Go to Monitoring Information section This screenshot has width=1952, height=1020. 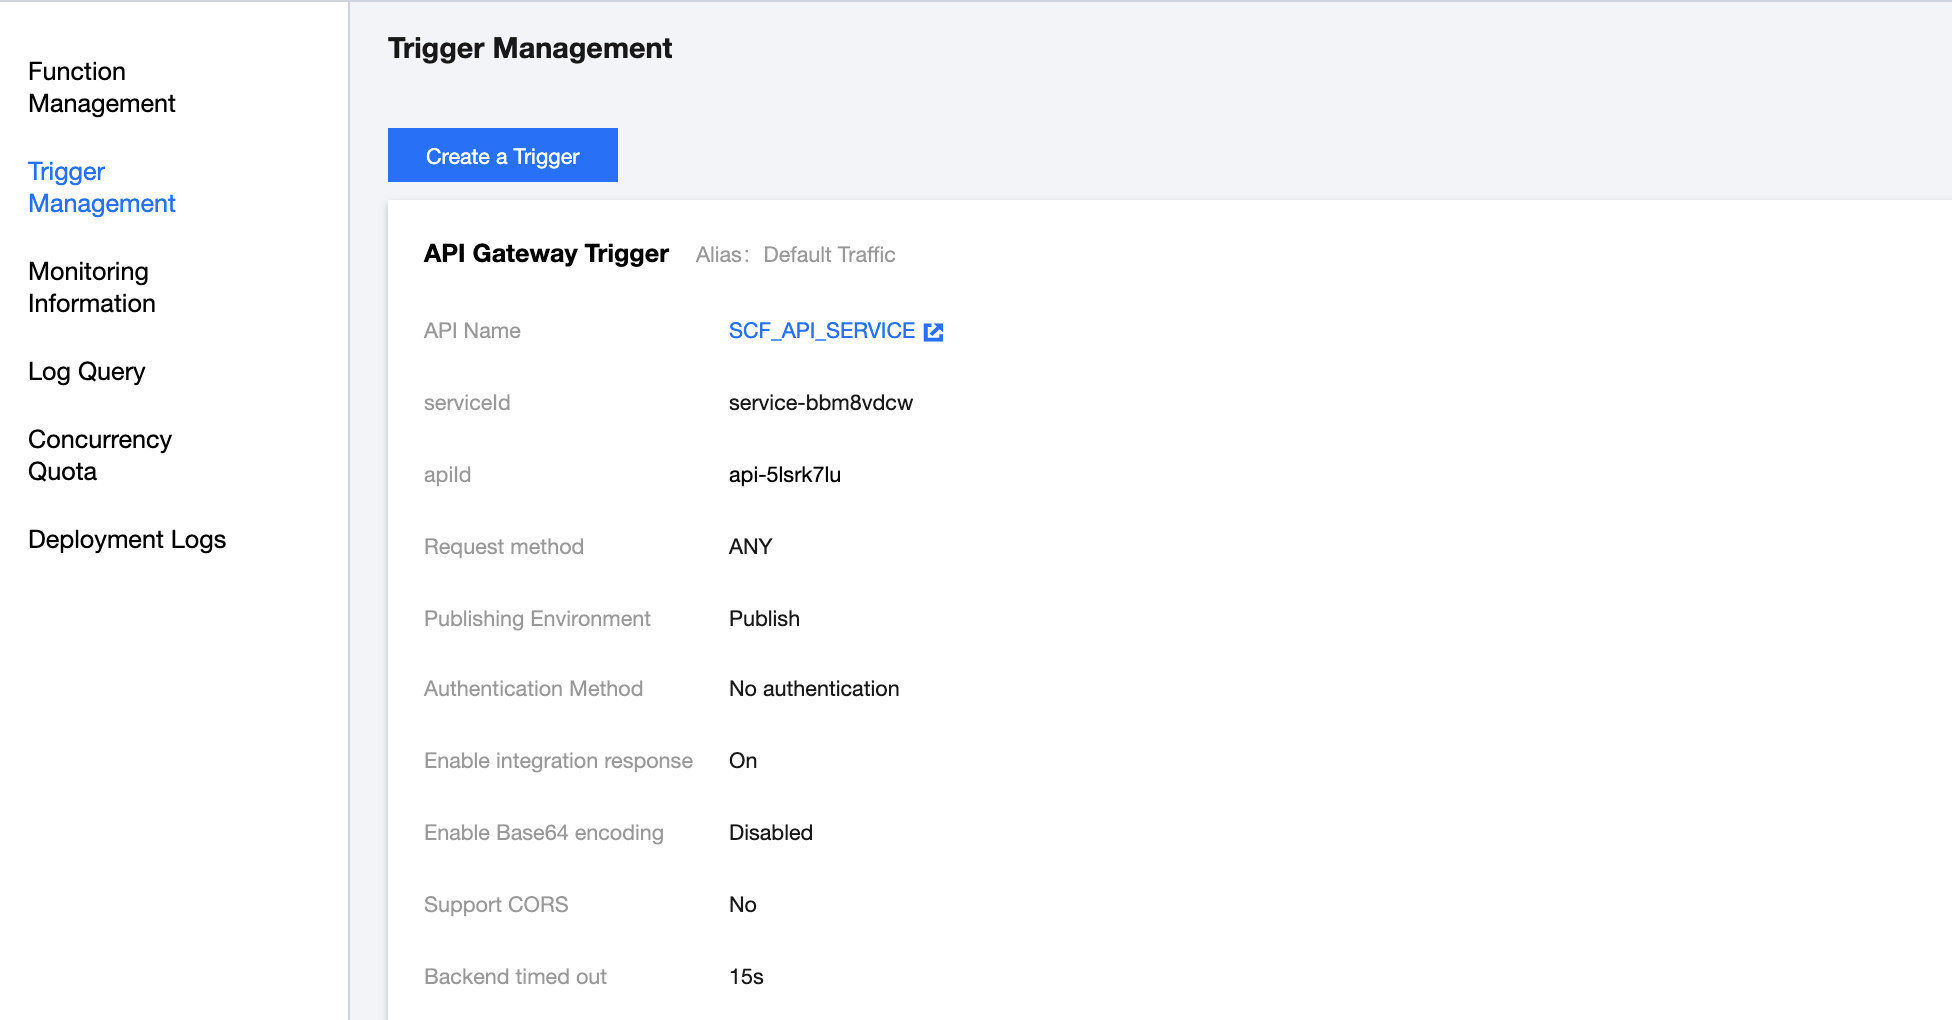[x=91, y=288]
